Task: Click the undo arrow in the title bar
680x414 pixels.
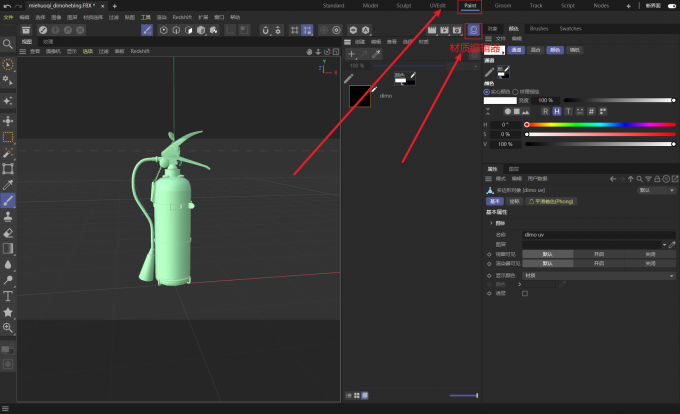Action: tap(7, 6)
